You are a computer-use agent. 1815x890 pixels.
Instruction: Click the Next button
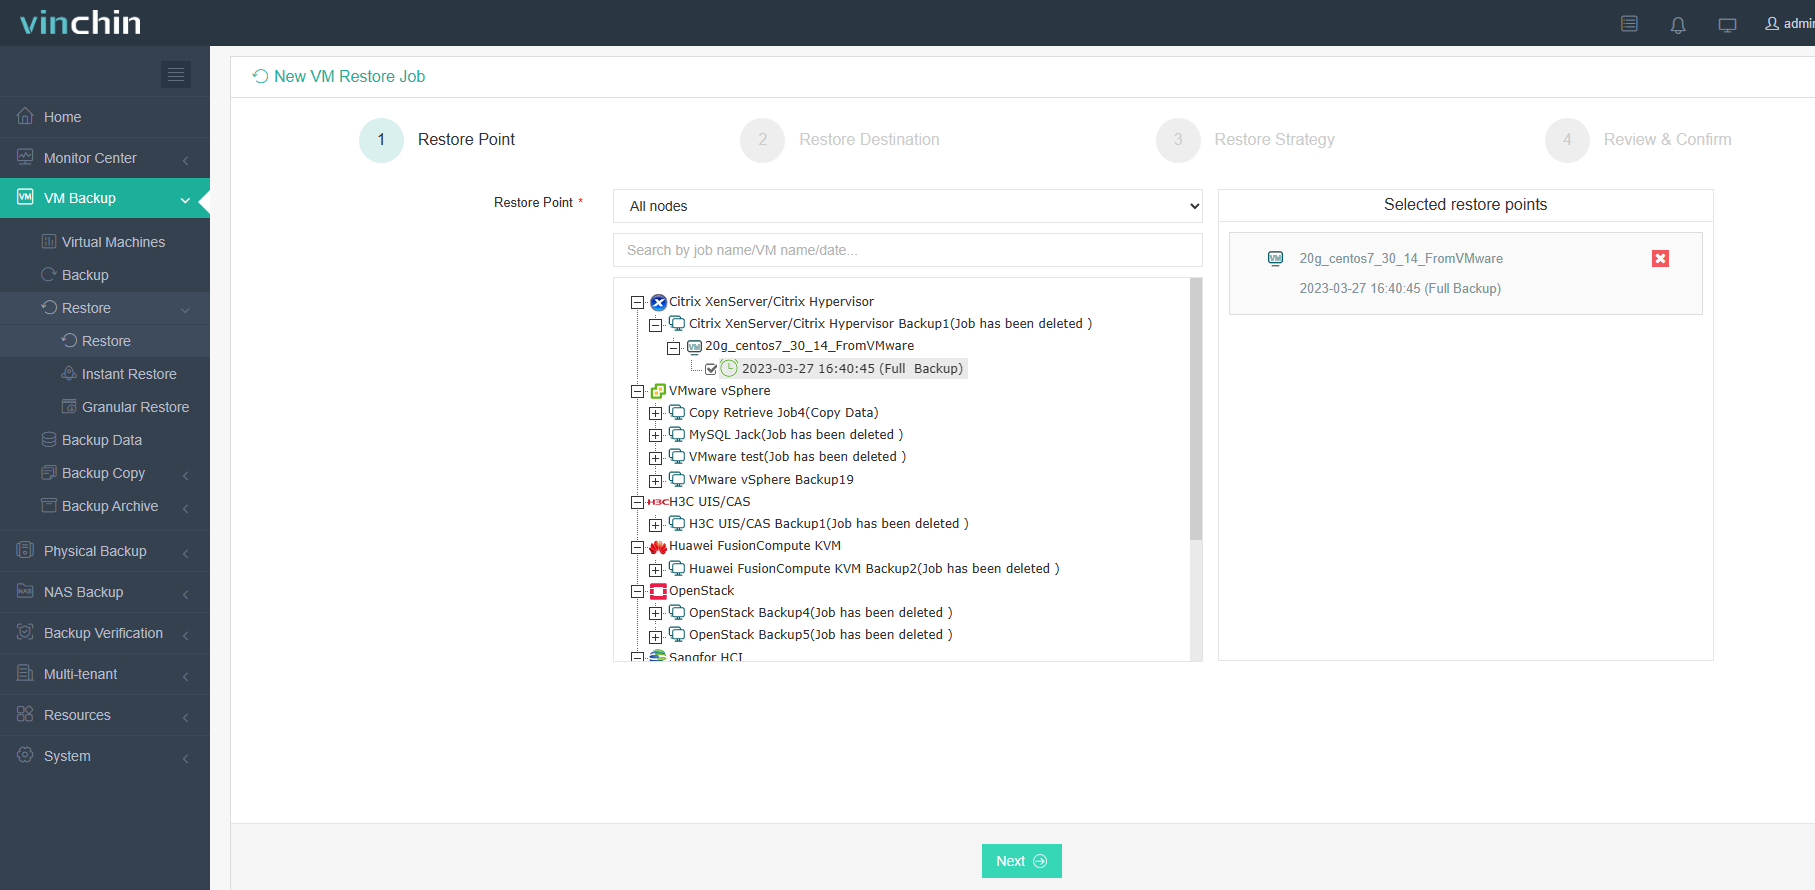point(1021,861)
